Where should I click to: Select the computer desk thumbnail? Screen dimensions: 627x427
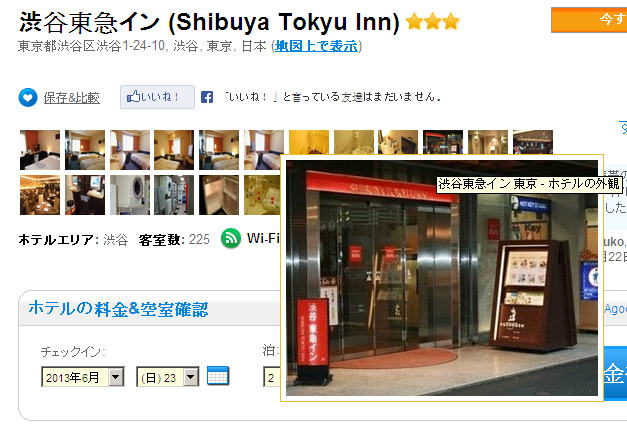(85, 195)
